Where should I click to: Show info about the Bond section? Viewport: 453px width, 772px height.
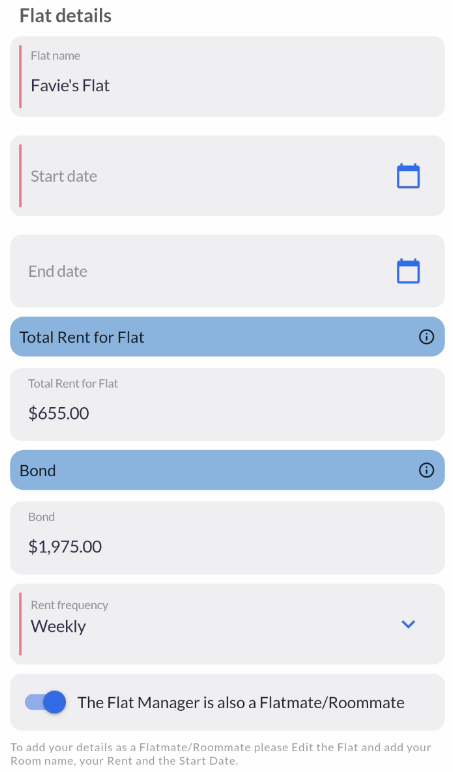[x=426, y=470]
